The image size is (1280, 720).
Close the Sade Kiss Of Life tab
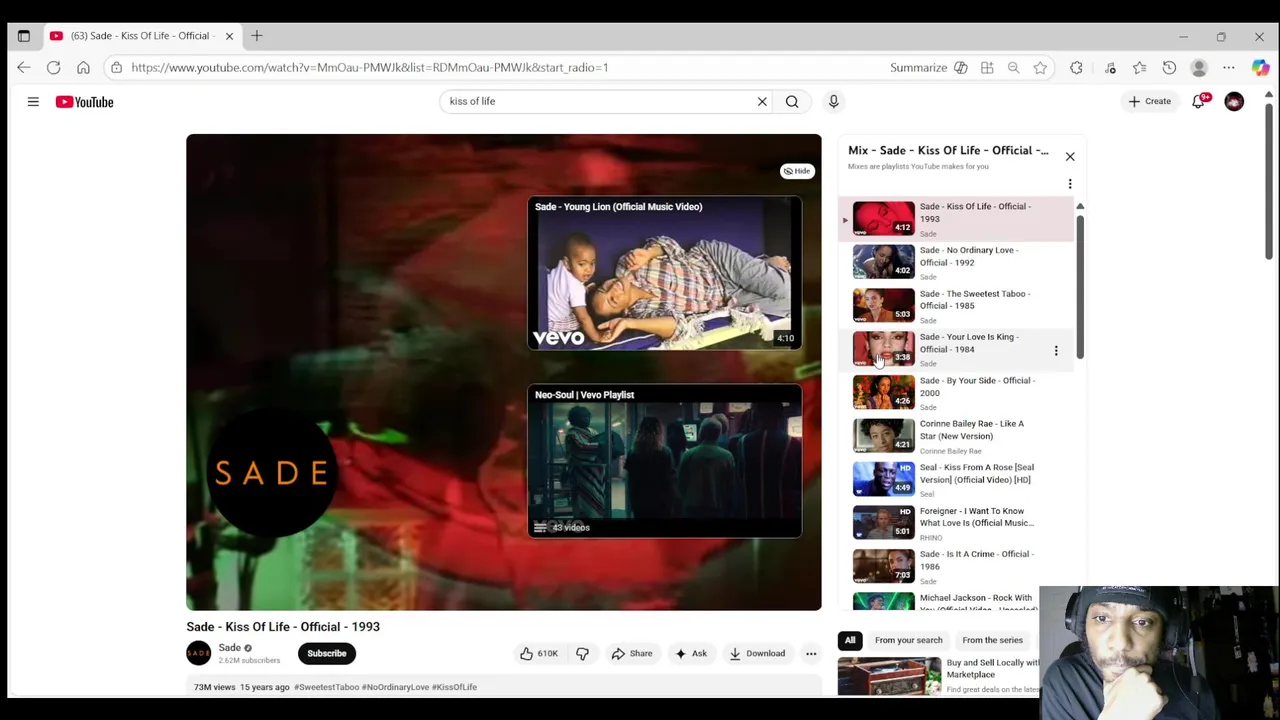pyautogui.click(x=229, y=36)
